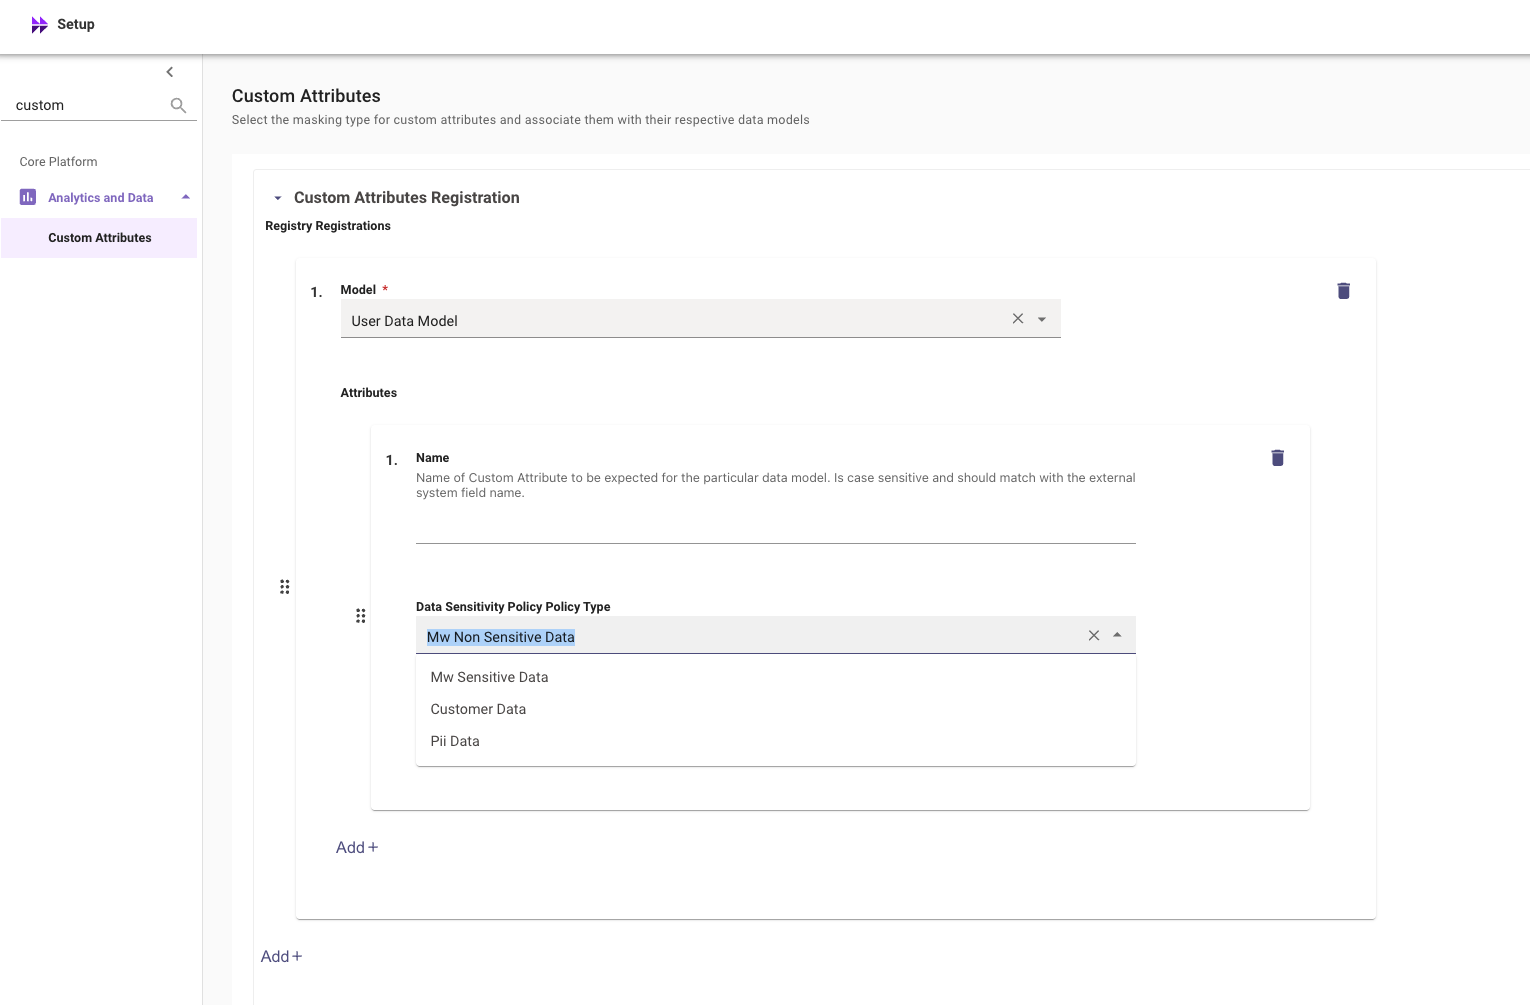Click the Name field label
The width and height of the screenshot is (1530, 1005).
point(433,458)
